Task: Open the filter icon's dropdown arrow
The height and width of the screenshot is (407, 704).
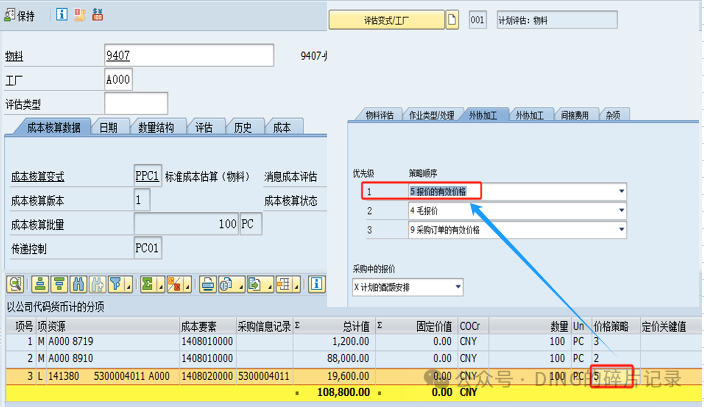Action: pyautogui.click(x=129, y=285)
